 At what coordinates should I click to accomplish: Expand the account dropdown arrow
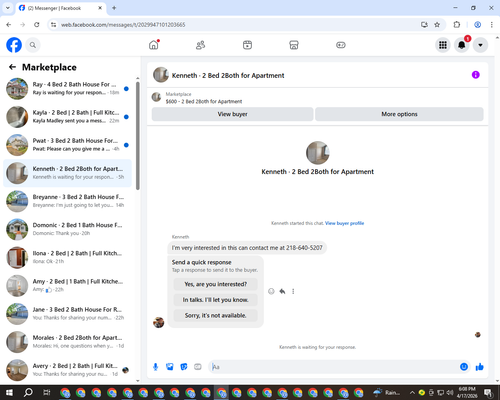click(480, 45)
